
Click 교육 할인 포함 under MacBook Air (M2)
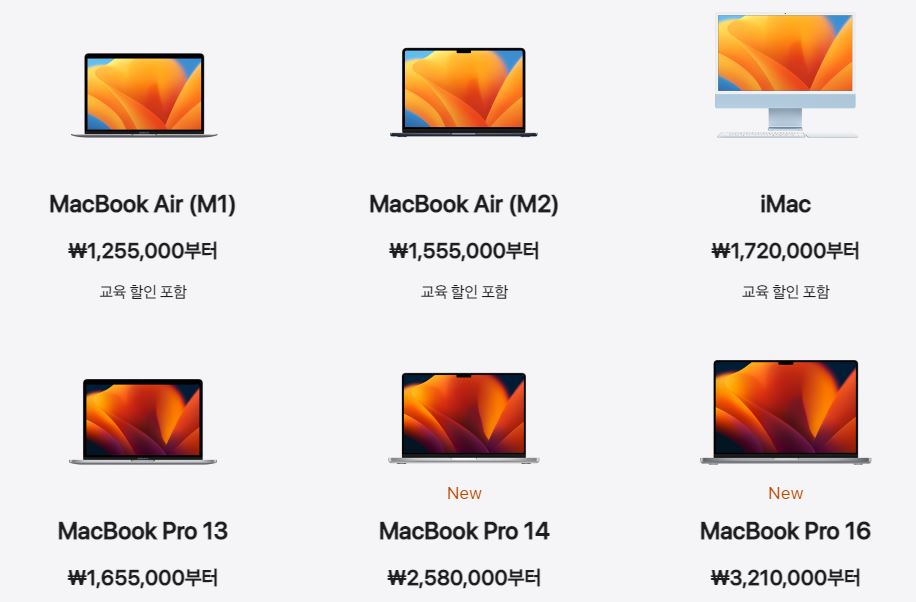pos(464,291)
